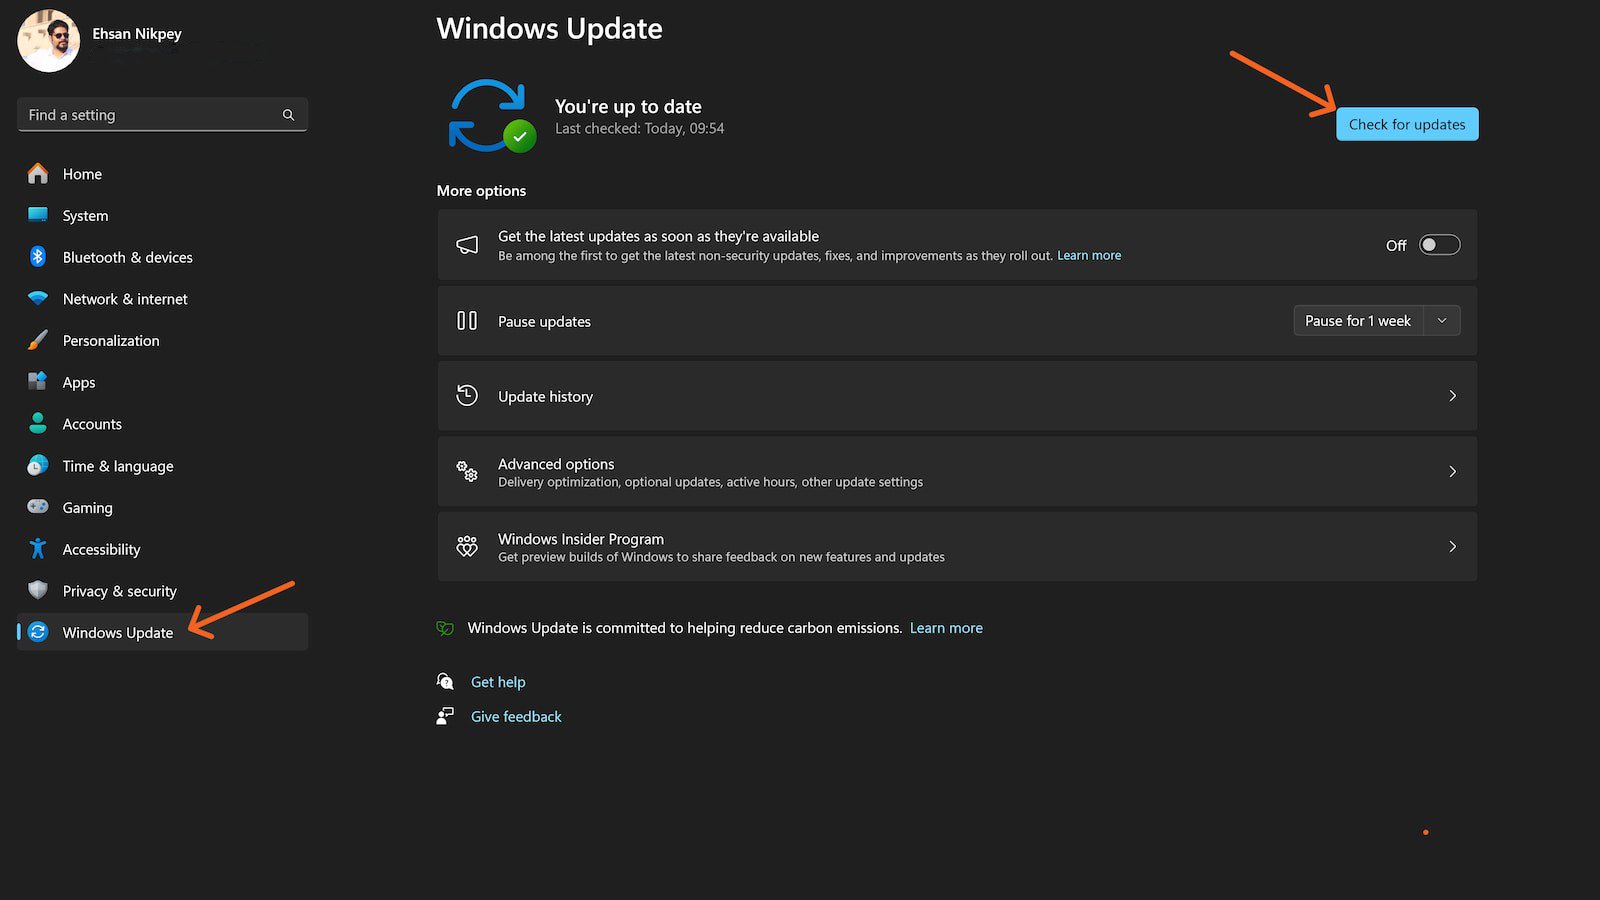This screenshot has height=900, width=1600.
Task: Click the Gaming controller icon
Action: [38, 507]
